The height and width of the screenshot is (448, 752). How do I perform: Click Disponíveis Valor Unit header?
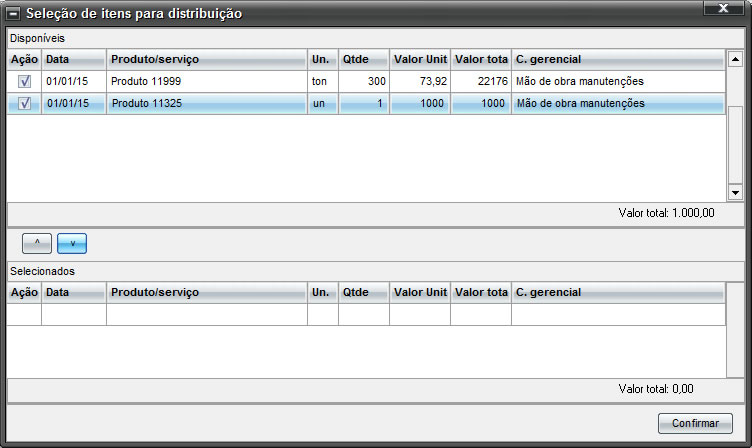[420, 59]
